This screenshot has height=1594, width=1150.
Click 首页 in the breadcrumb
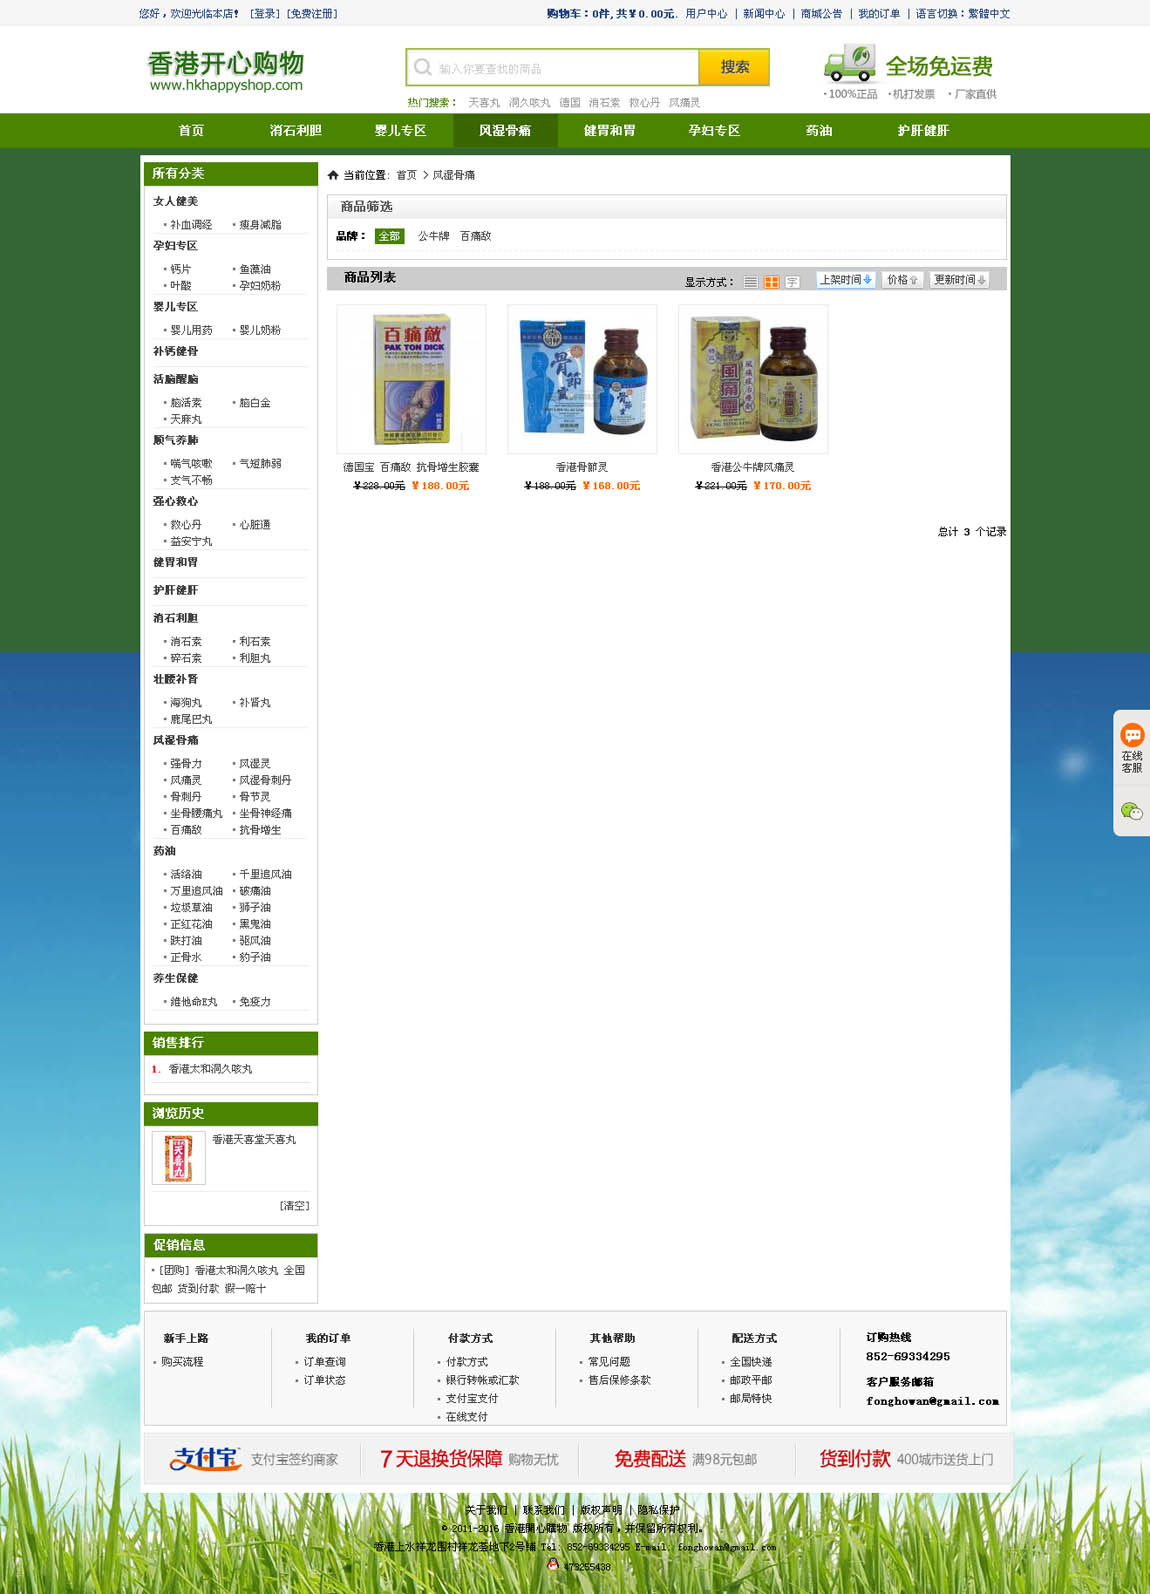click(406, 175)
